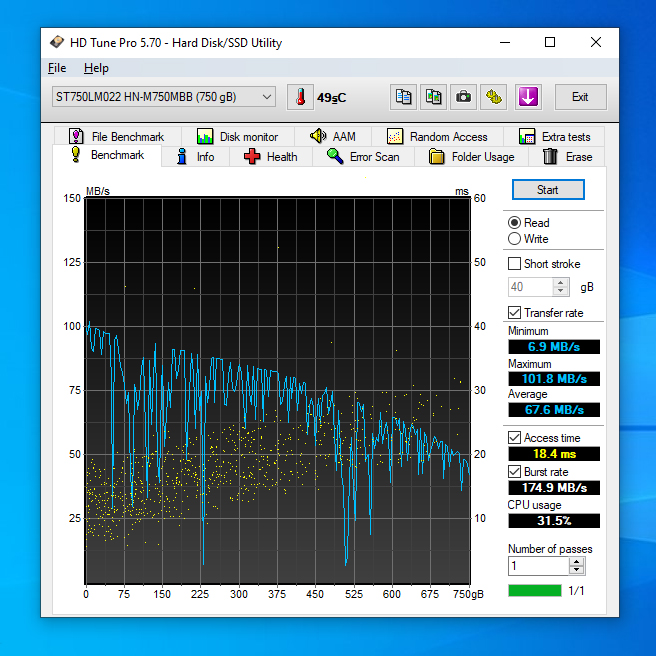Copy info to clipboard icon
The height and width of the screenshot is (656, 656).
point(403,97)
